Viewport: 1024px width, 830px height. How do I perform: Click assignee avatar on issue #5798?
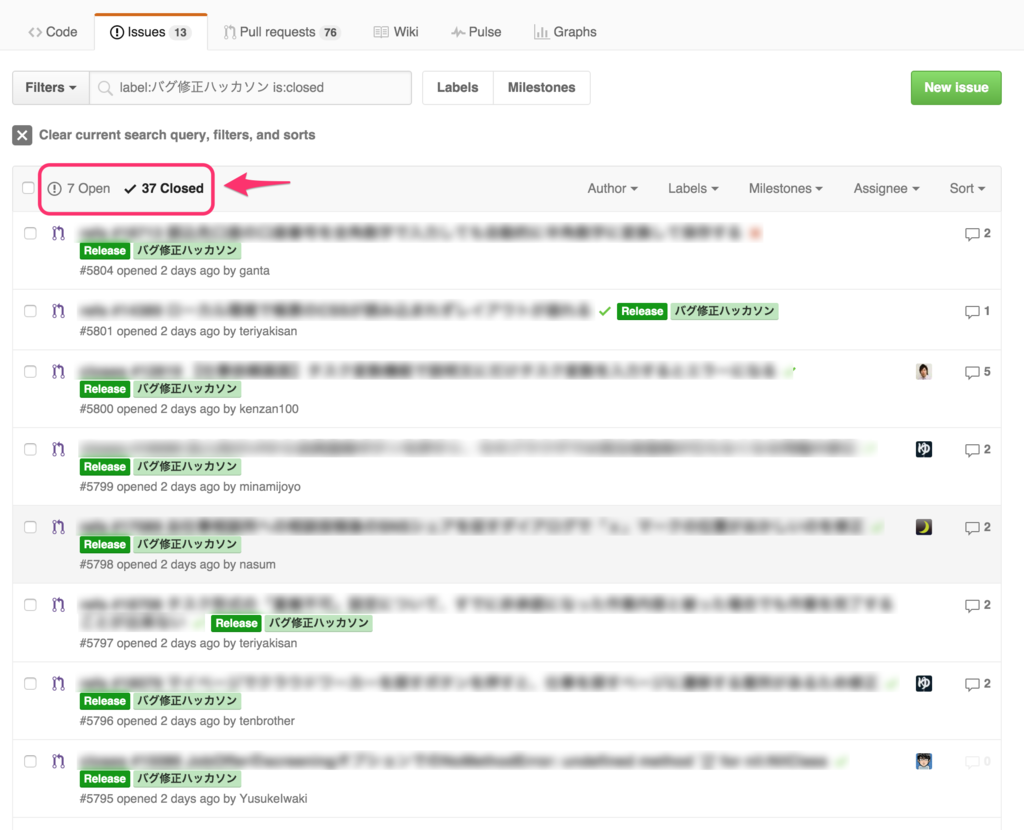tap(923, 527)
